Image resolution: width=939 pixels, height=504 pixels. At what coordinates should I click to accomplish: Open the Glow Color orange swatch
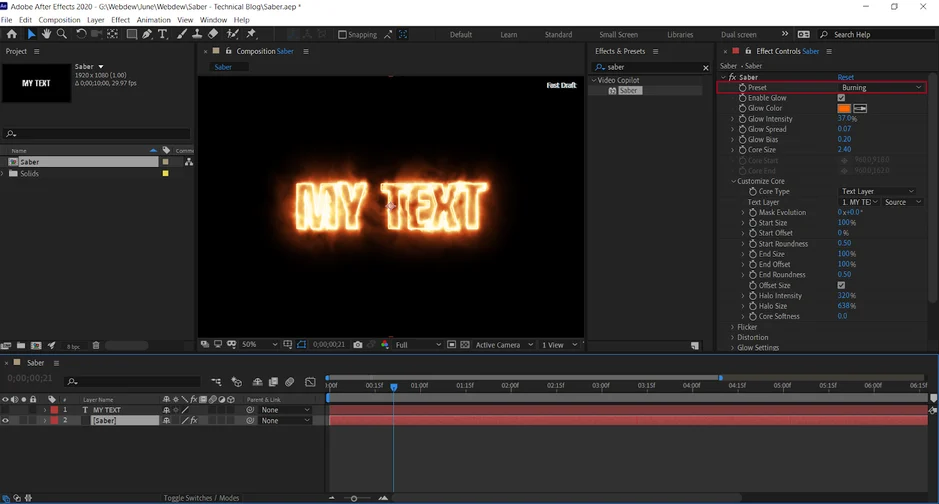click(x=844, y=108)
